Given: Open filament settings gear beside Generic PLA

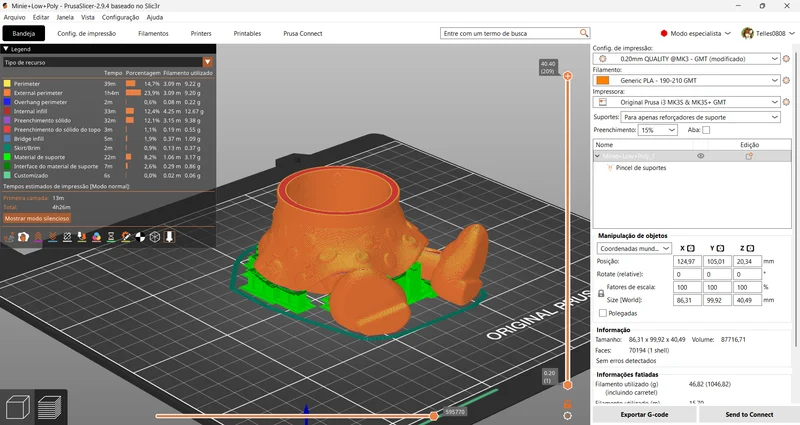Looking at the screenshot, I should pyautogui.click(x=786, y=80).
